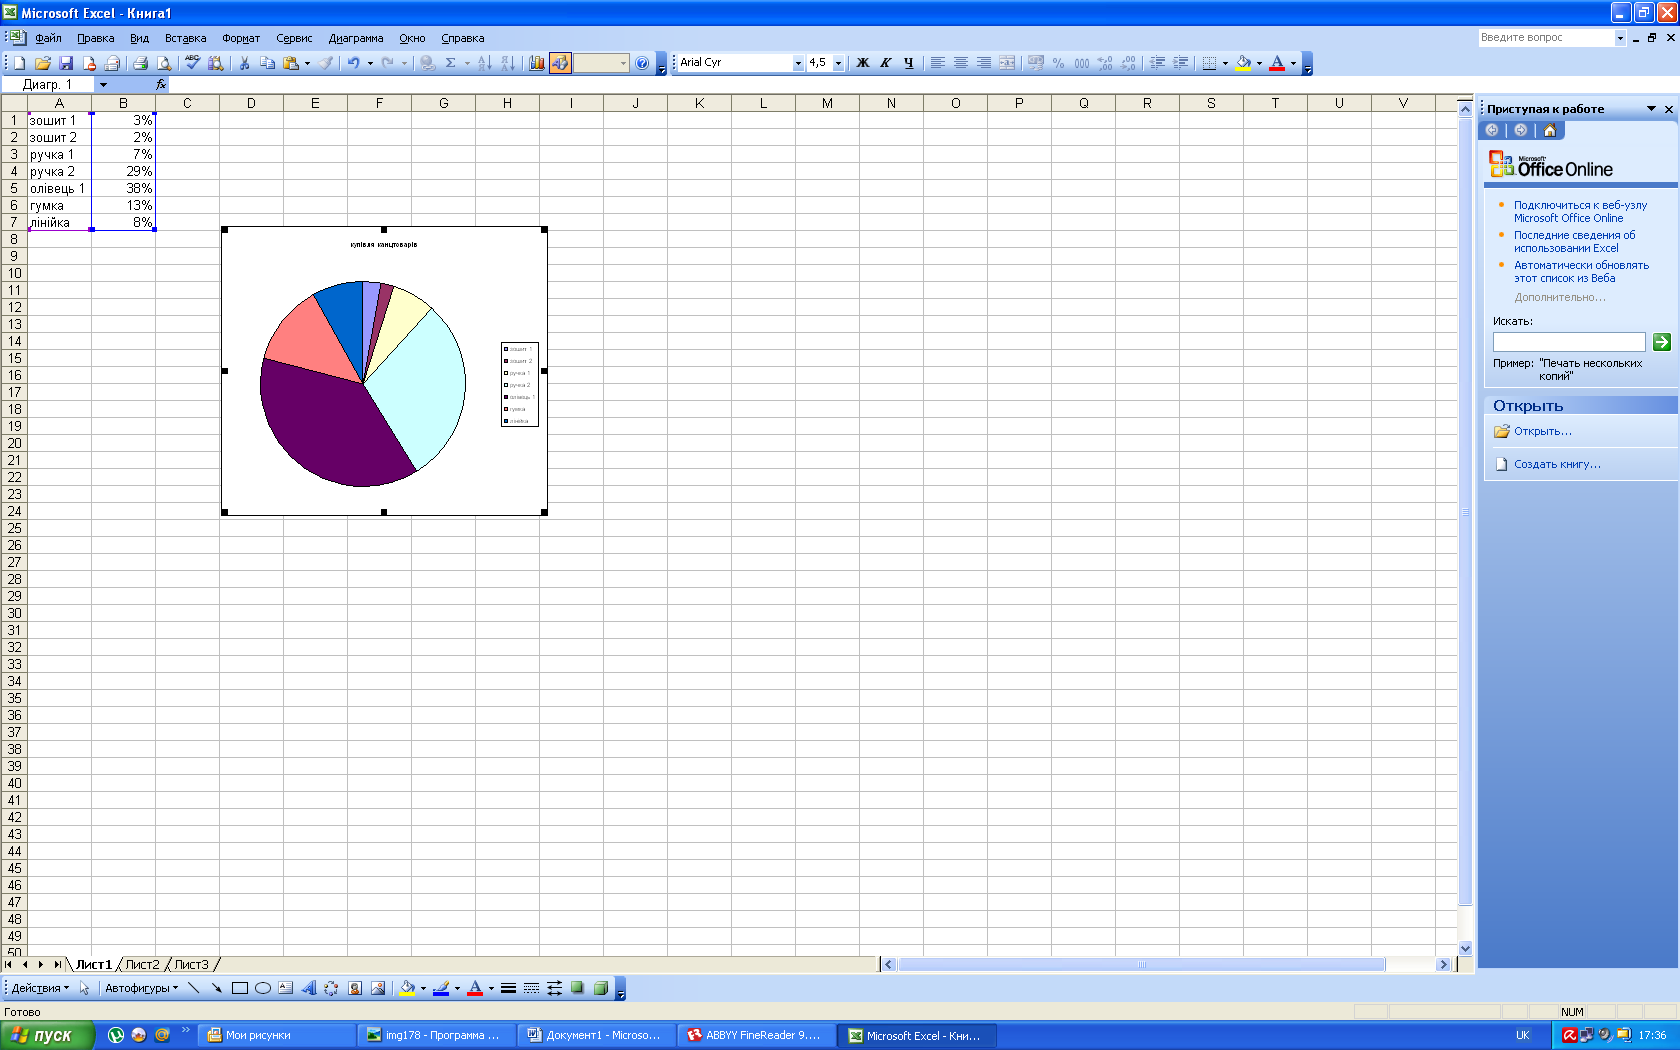Toggle right text alignment
This screenshot has height=1050, width=1680.
pos(983,63)
